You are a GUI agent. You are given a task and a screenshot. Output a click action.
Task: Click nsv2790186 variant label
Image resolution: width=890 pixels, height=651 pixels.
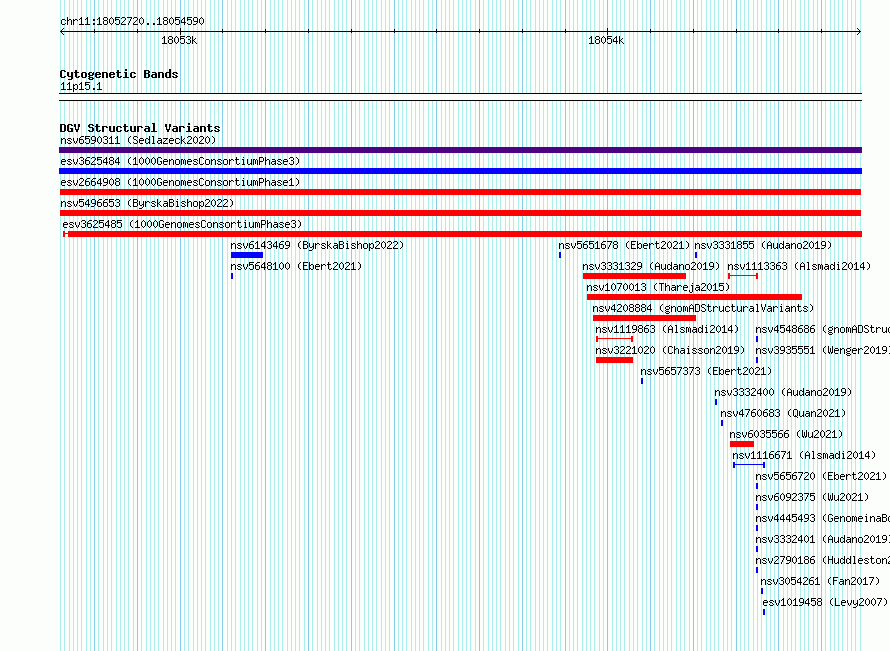tap(822, 560)
